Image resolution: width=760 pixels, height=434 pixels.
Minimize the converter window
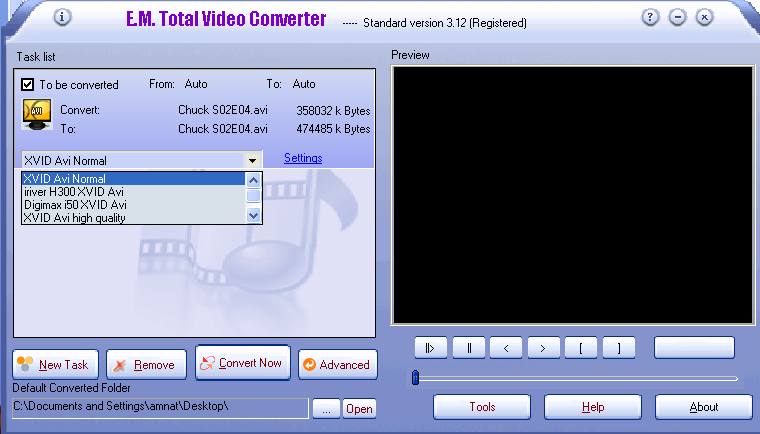(x=677, y=17)
